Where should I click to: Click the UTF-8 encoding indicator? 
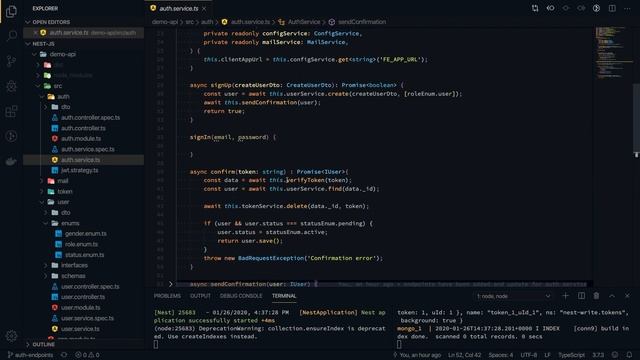click(x=529, y=355)
